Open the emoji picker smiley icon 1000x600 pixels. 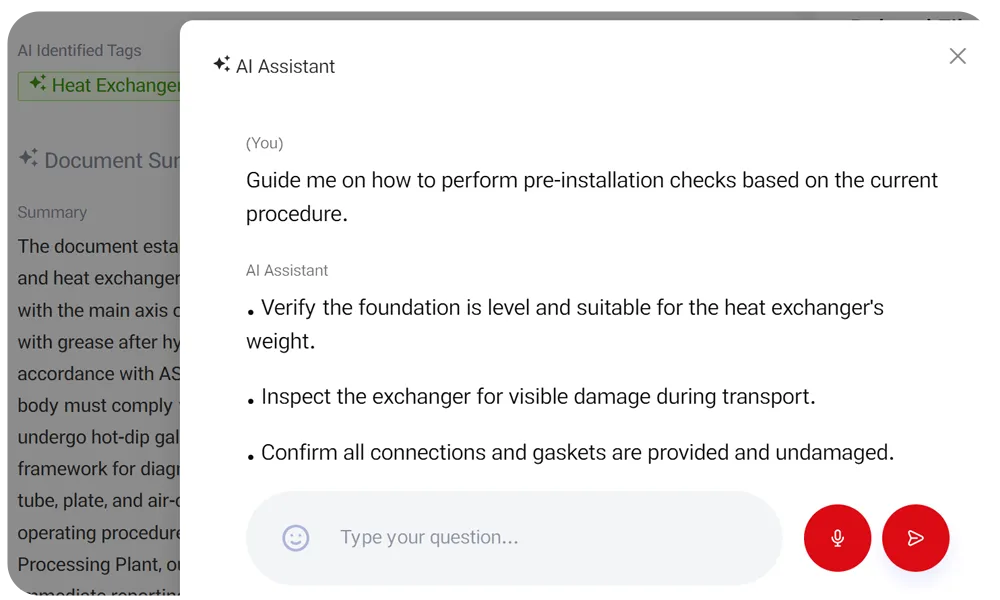click(x=296, y=538)
